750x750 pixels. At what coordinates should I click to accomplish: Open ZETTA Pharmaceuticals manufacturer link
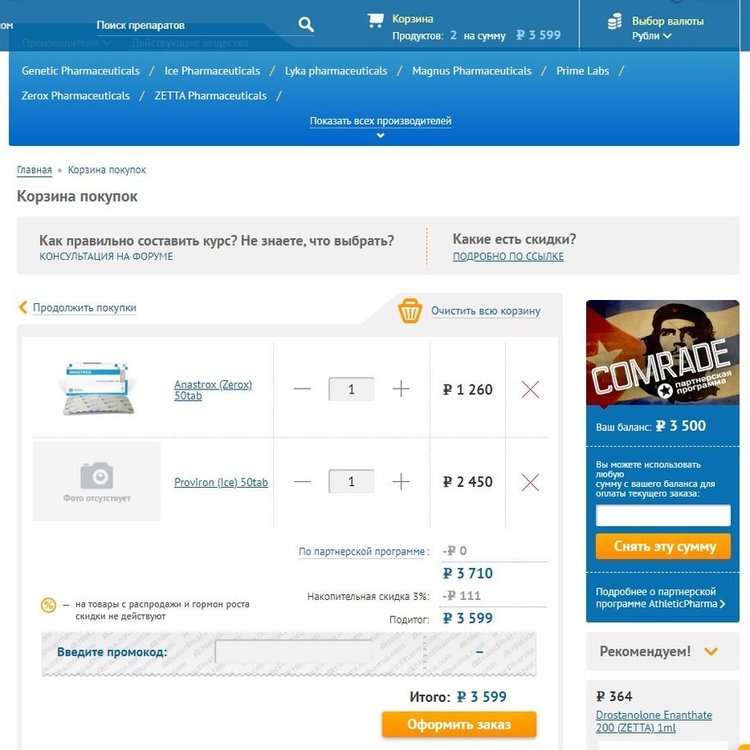tap(210, 96)
